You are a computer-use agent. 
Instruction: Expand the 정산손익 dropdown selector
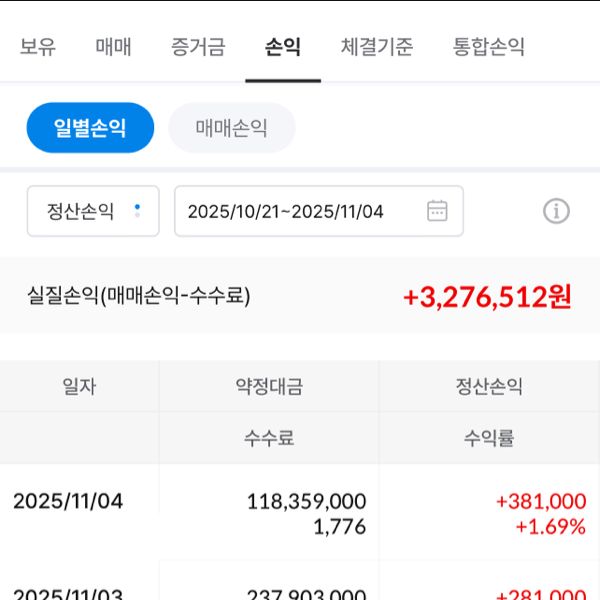(x=93, y=211)
